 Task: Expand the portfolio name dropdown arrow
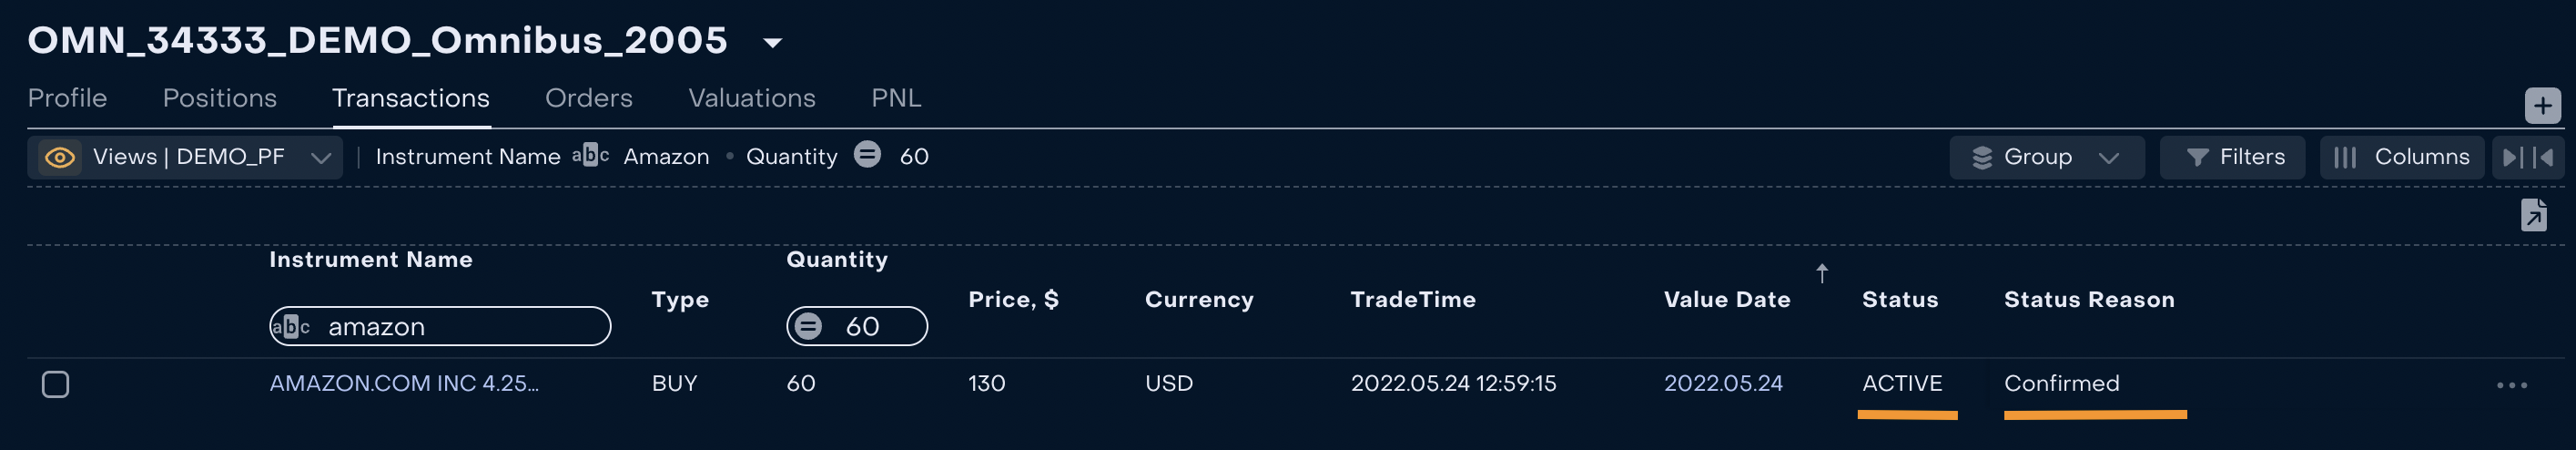772,43
